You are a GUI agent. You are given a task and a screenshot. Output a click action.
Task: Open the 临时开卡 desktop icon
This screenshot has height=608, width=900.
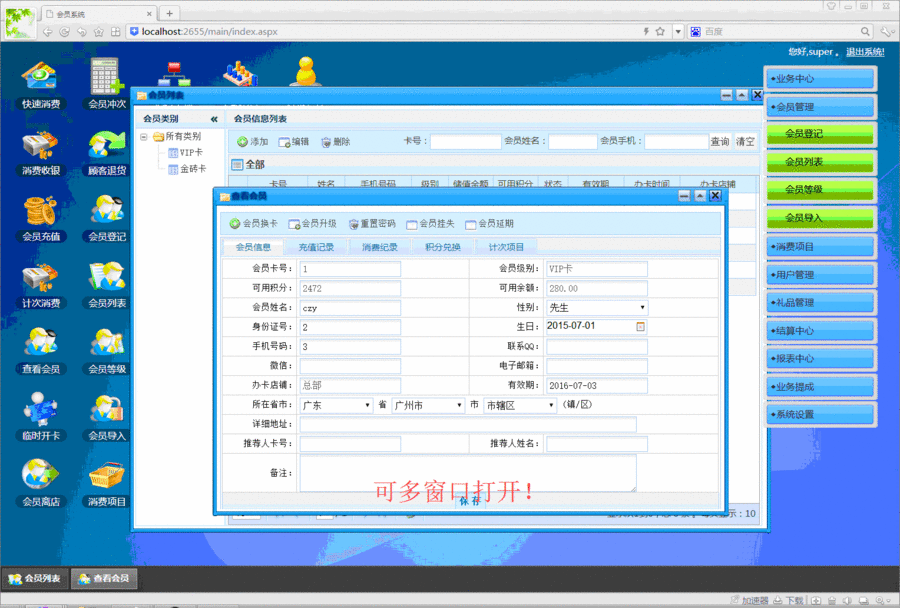[x=40, y=417]
